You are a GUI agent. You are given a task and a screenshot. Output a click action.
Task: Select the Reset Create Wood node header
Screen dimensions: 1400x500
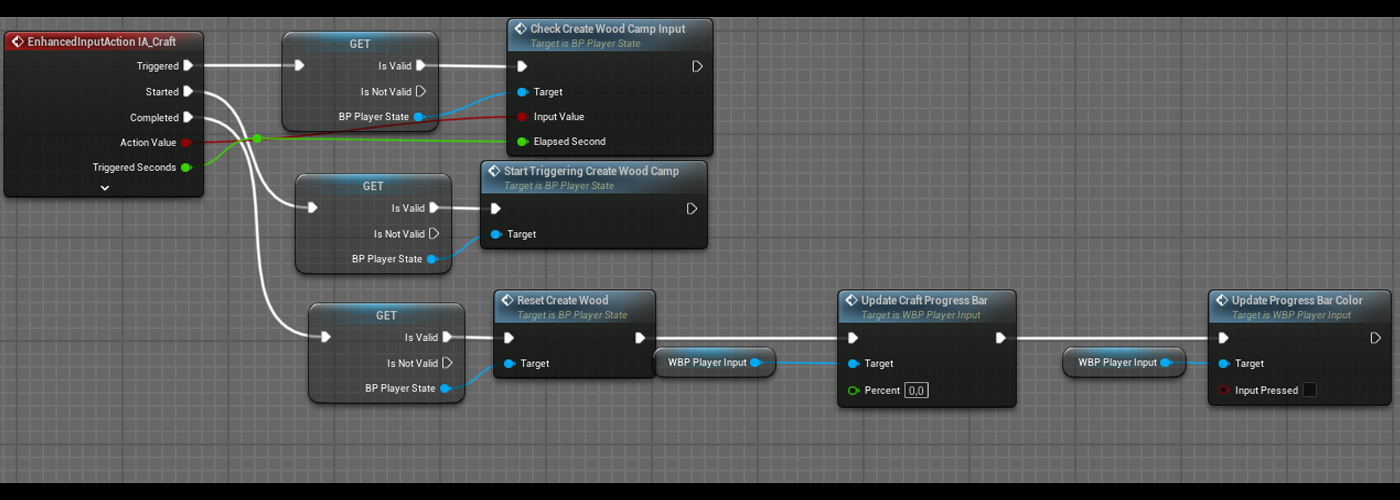point(562,300)
